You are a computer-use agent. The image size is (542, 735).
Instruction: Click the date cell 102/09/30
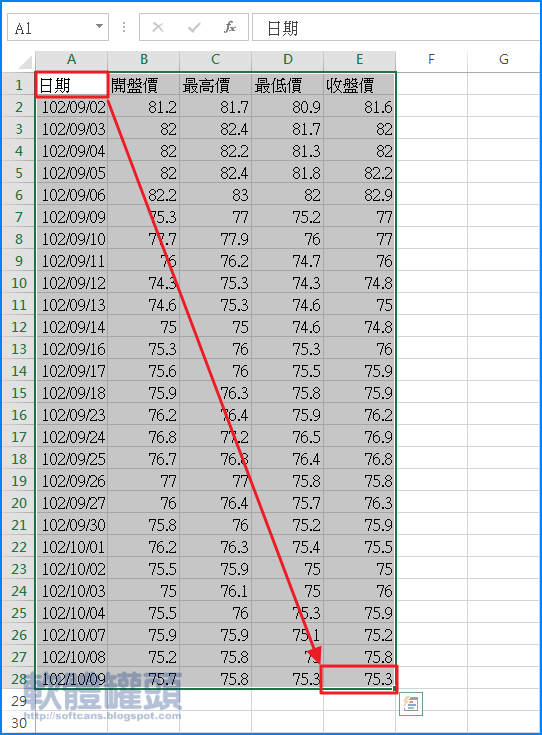(71, 525)
